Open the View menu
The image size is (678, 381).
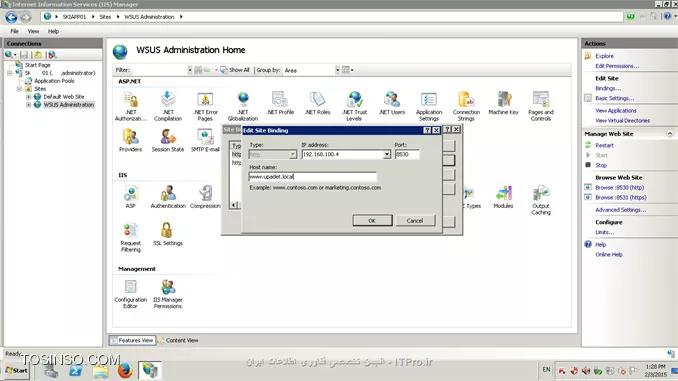click(x=33, y=31)
